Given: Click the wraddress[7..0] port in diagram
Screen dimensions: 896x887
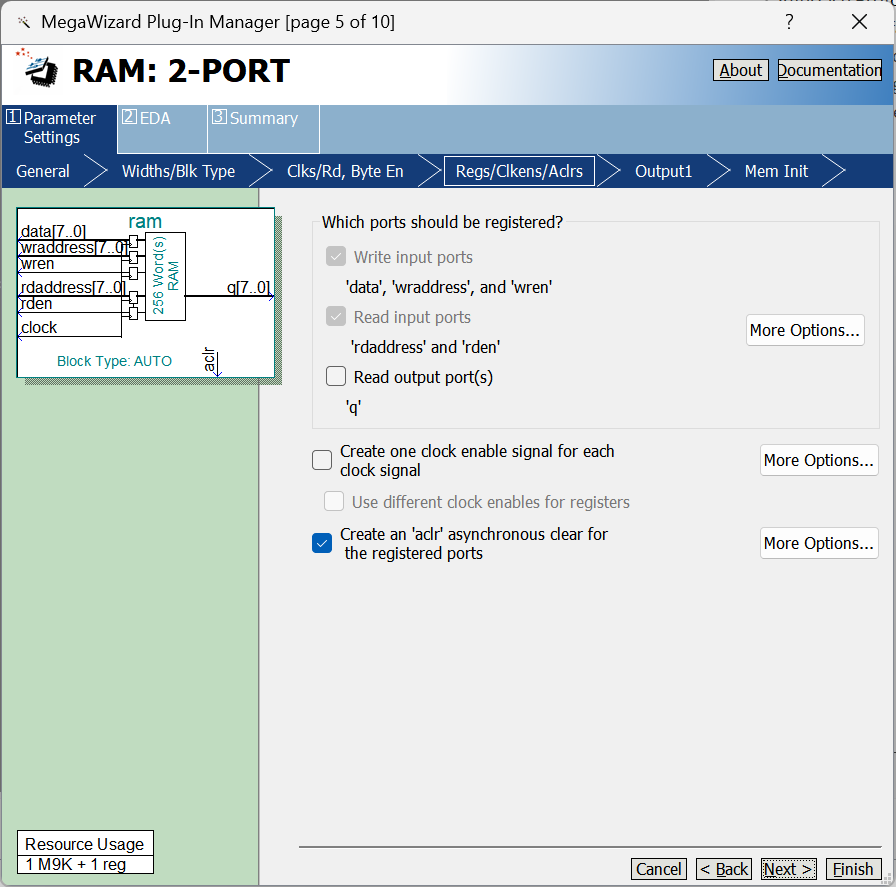Looking at the screenshot, I should click(73, 247).
